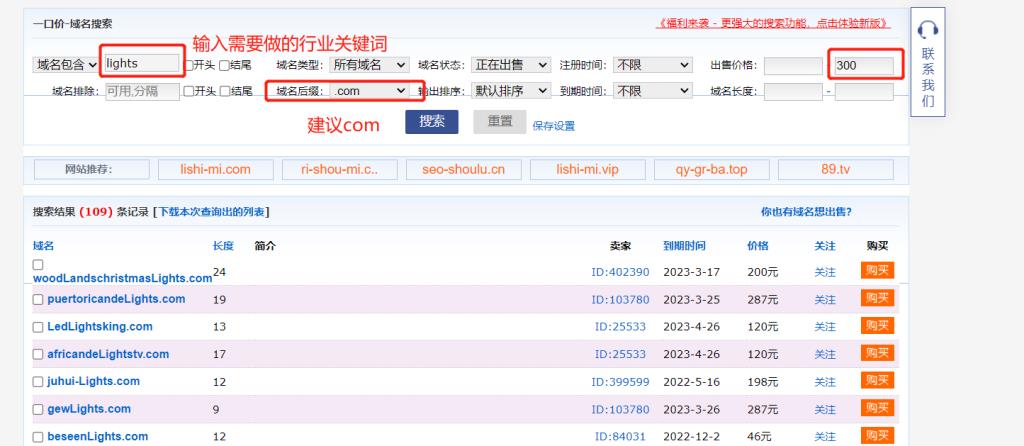Open recommended site lishi-mi.vip
The width and height of the screenshot is (1024, 446).
click(x=588, y=170)
